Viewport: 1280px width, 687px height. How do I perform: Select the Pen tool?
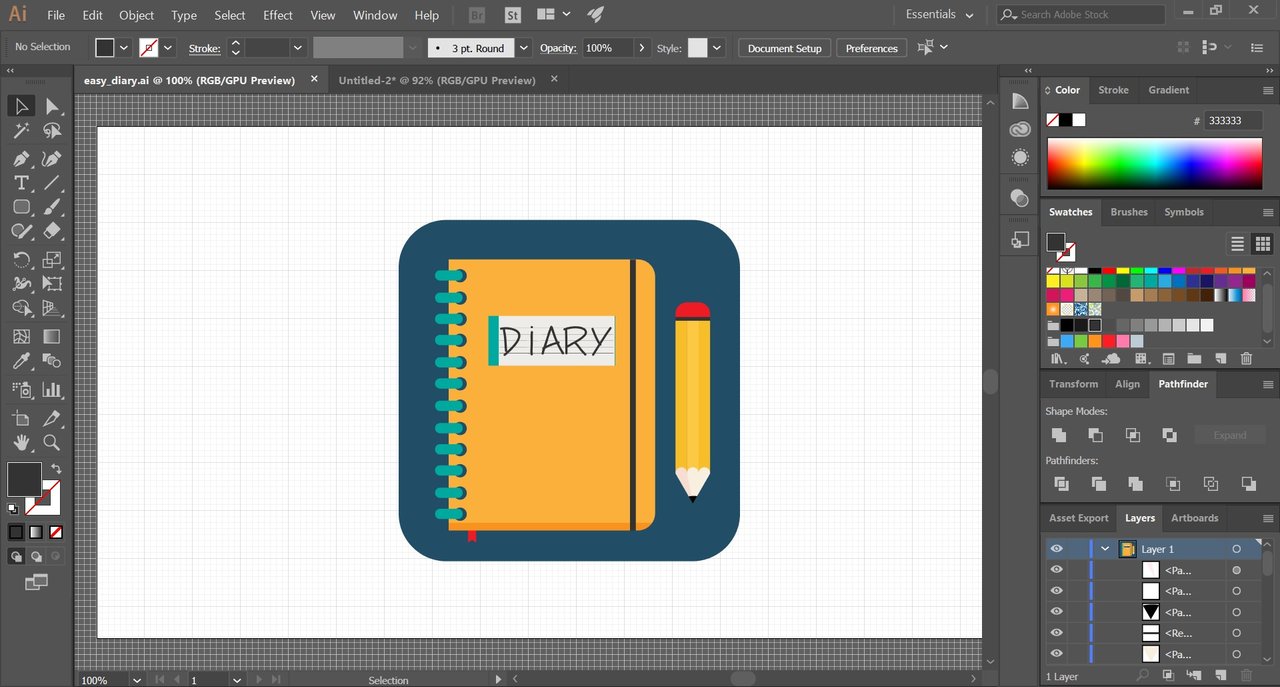(x=21, y=159)
